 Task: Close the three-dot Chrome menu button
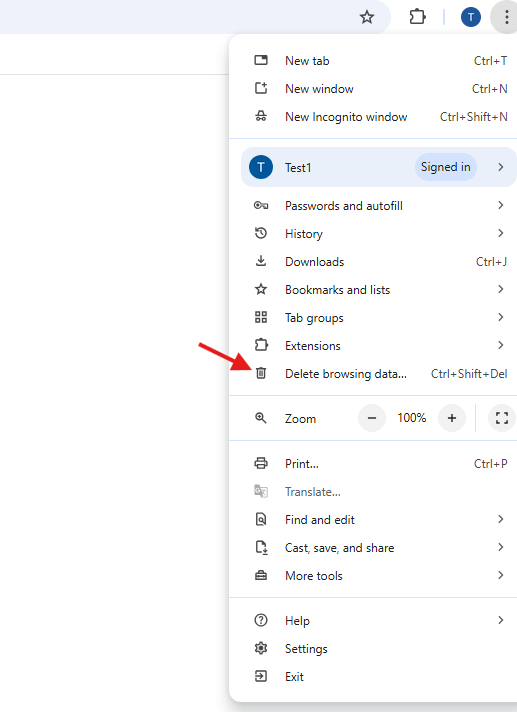pyautogui.click(x=505, y=17)
